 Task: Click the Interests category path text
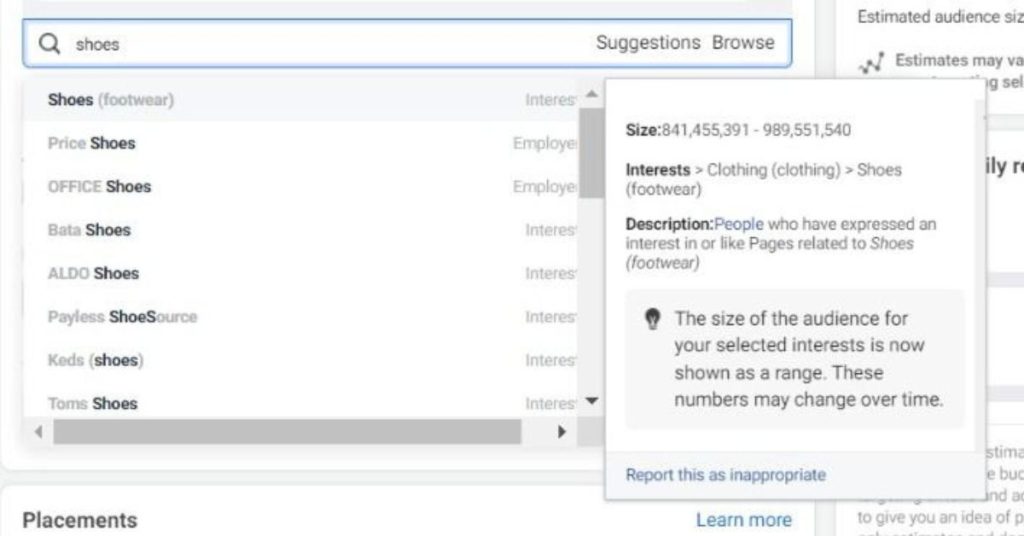pyautogui.click(x=763, y=179)
